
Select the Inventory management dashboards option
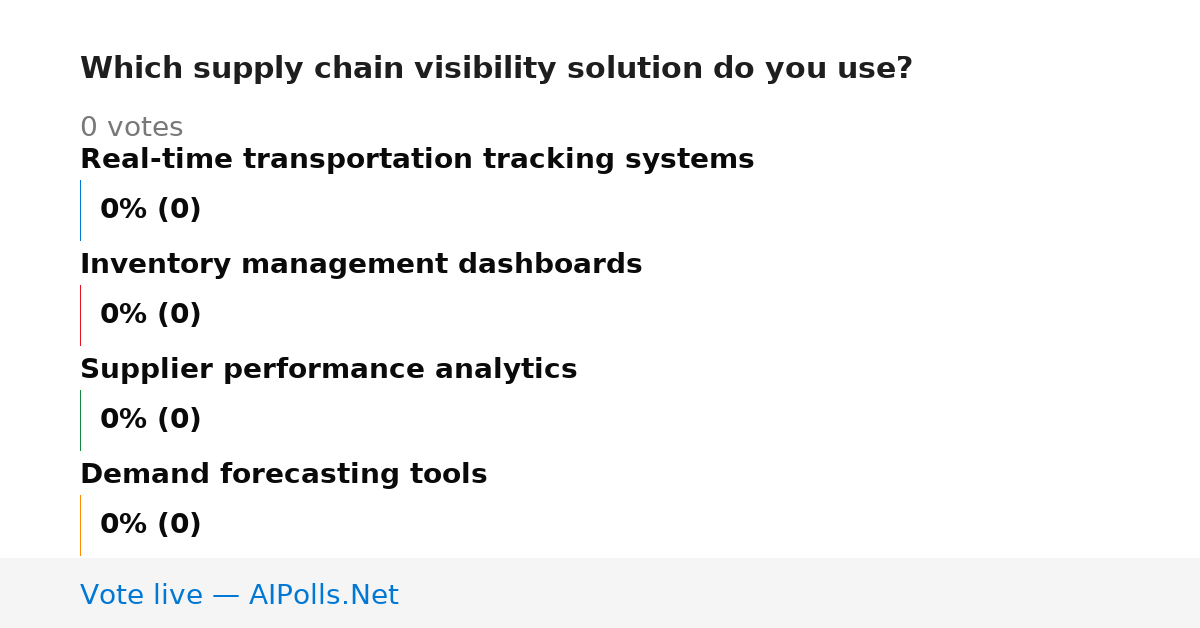click(361, 265)
